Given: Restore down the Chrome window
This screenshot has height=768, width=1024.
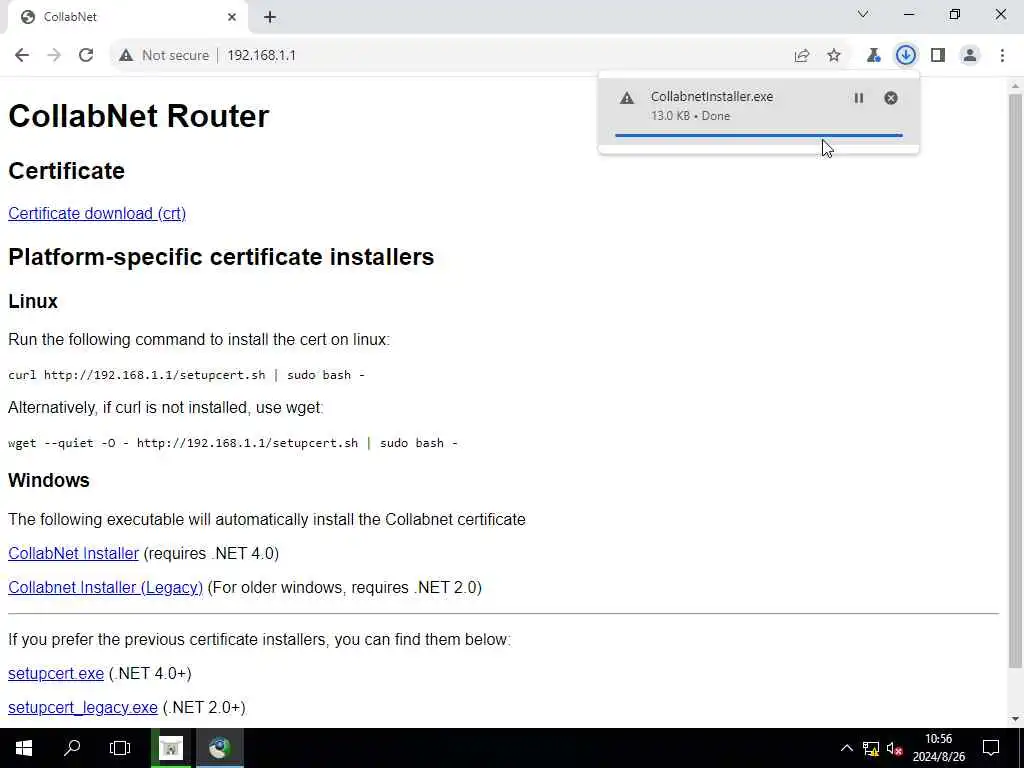Looking at the screenshot, I should tap(955, 14).
